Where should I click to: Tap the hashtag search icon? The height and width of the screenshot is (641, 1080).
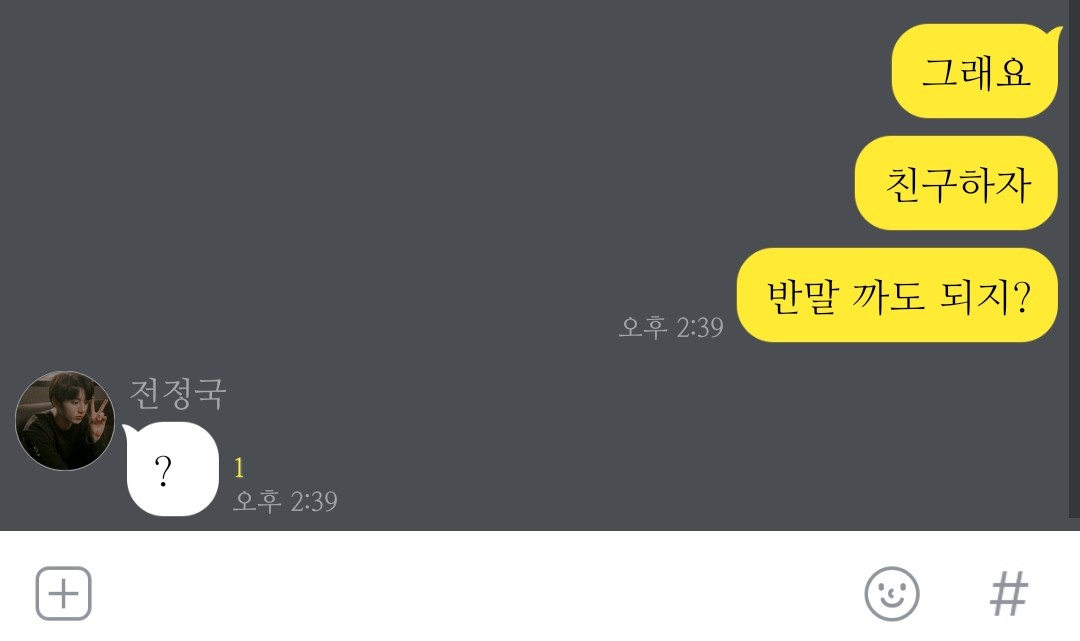pyautogui.click(x=1009, y=593)
